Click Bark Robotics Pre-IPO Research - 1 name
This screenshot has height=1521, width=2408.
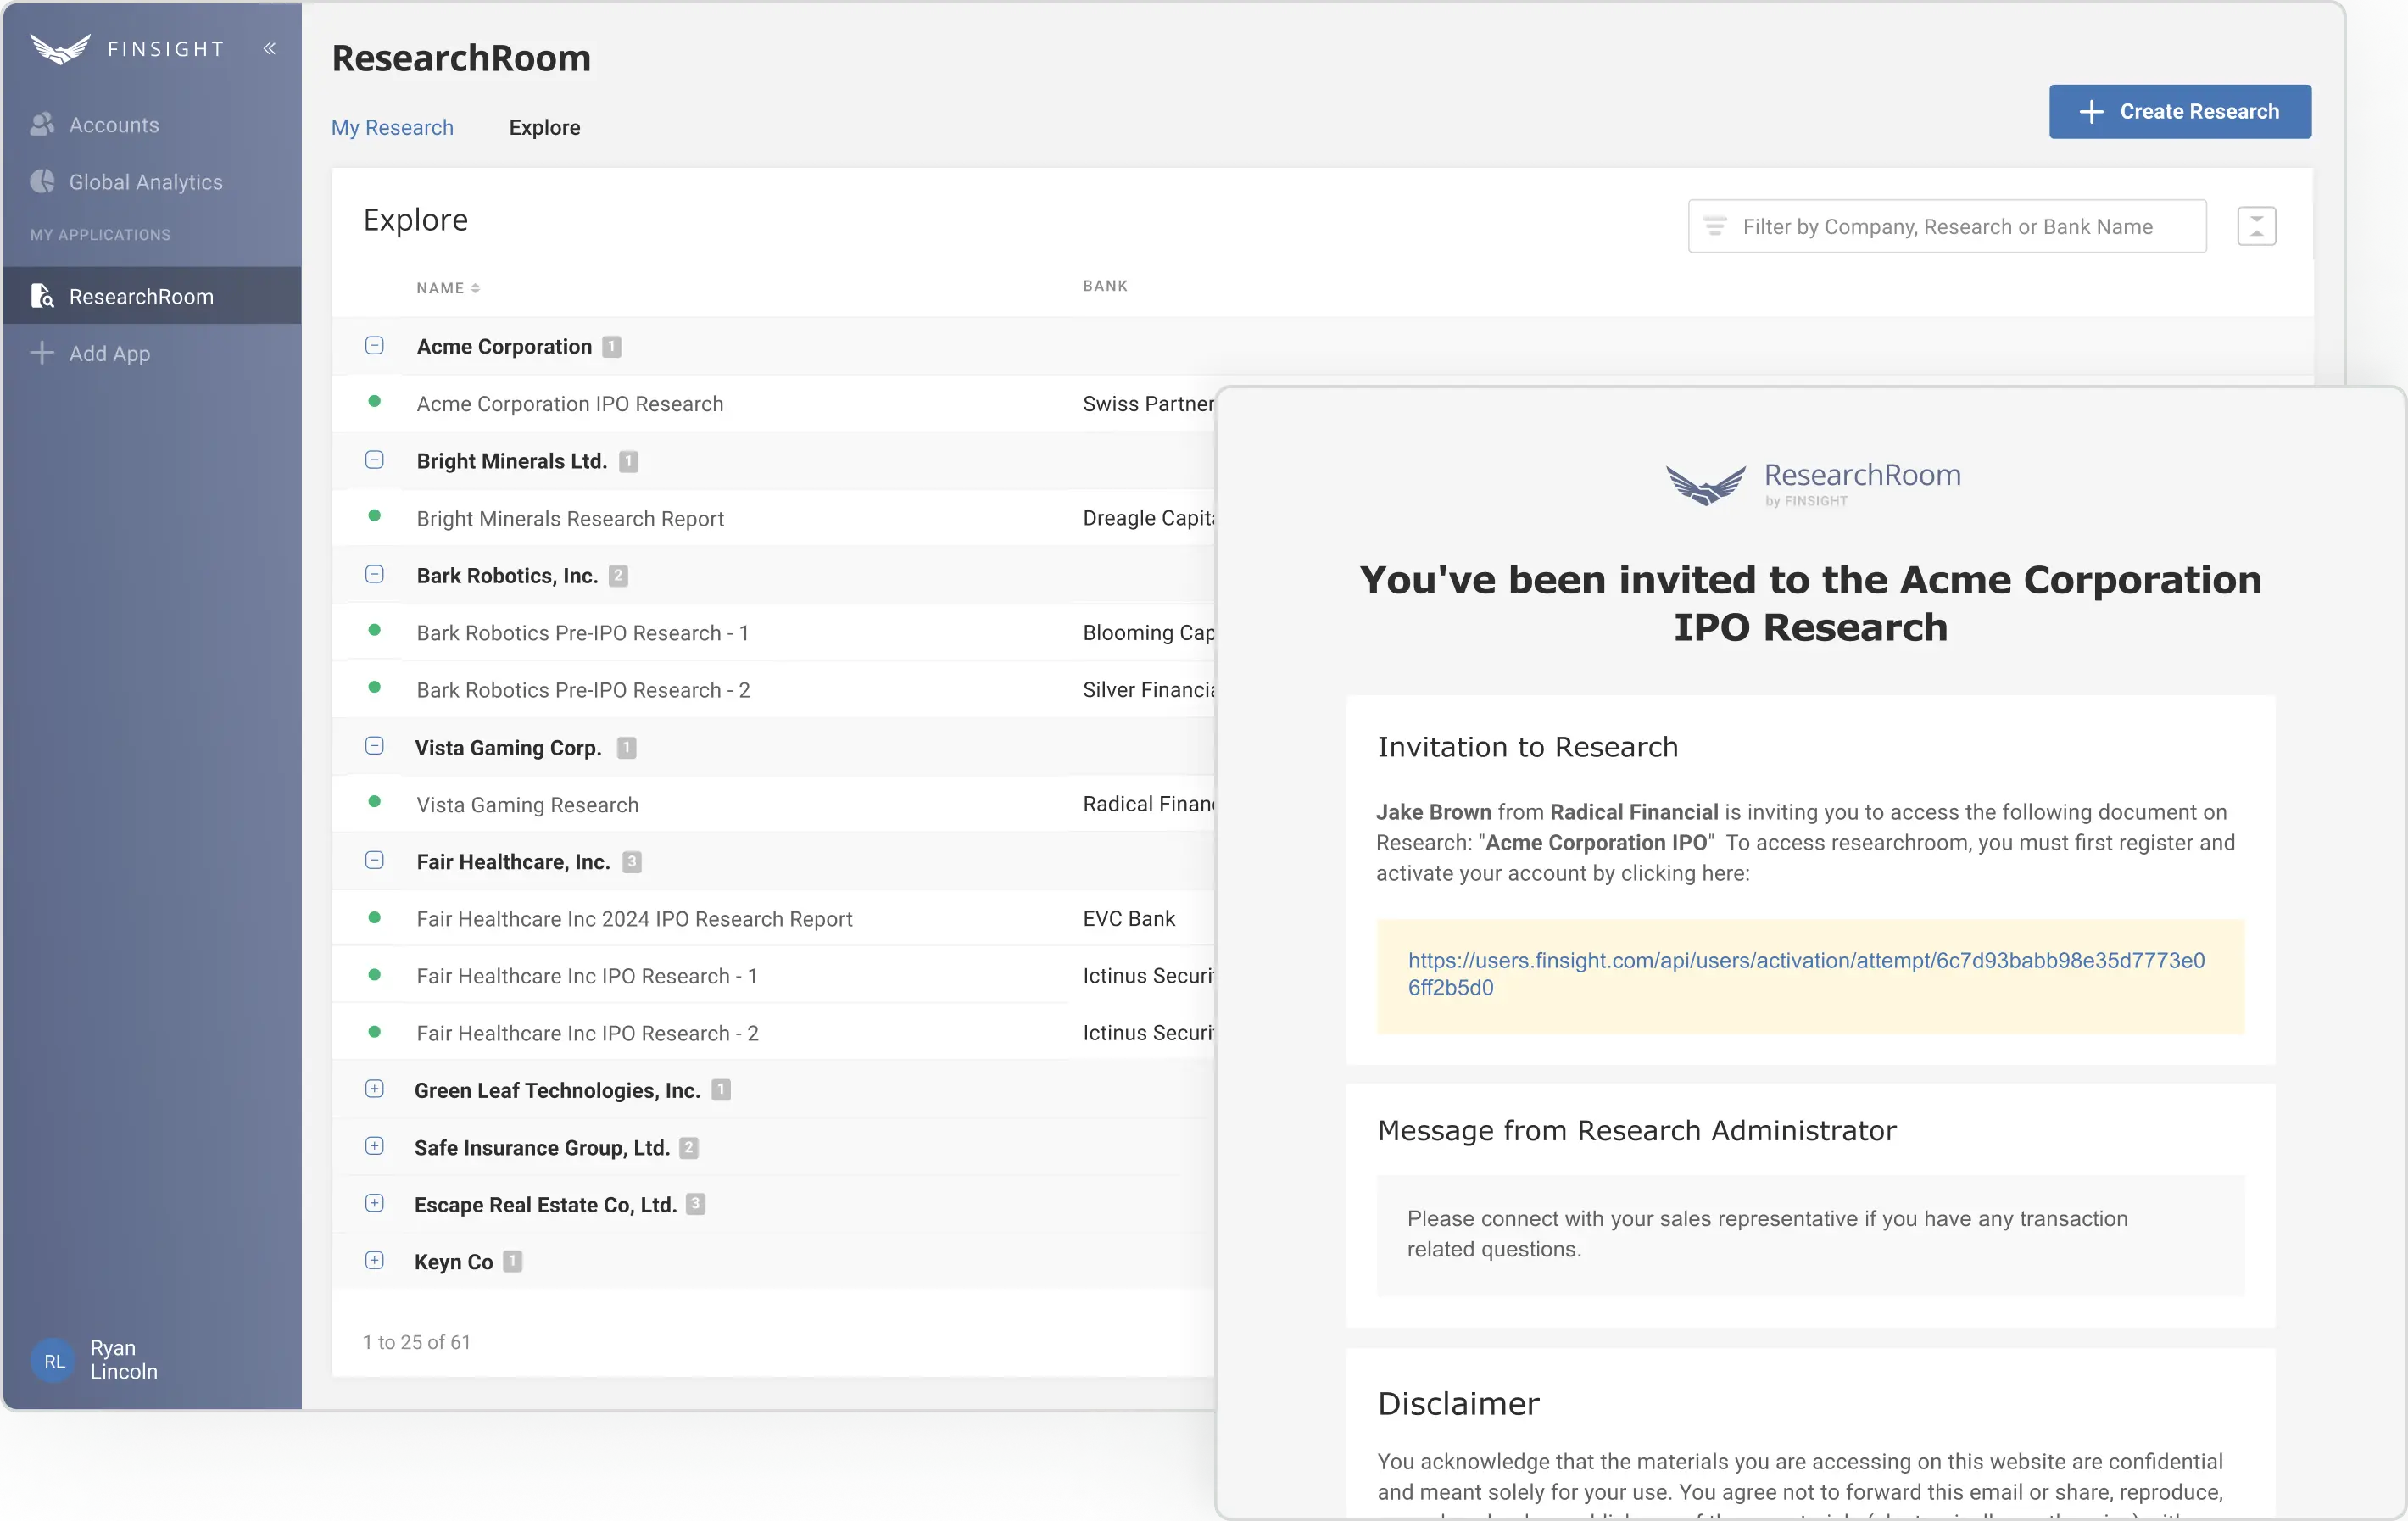click(583, 633)
